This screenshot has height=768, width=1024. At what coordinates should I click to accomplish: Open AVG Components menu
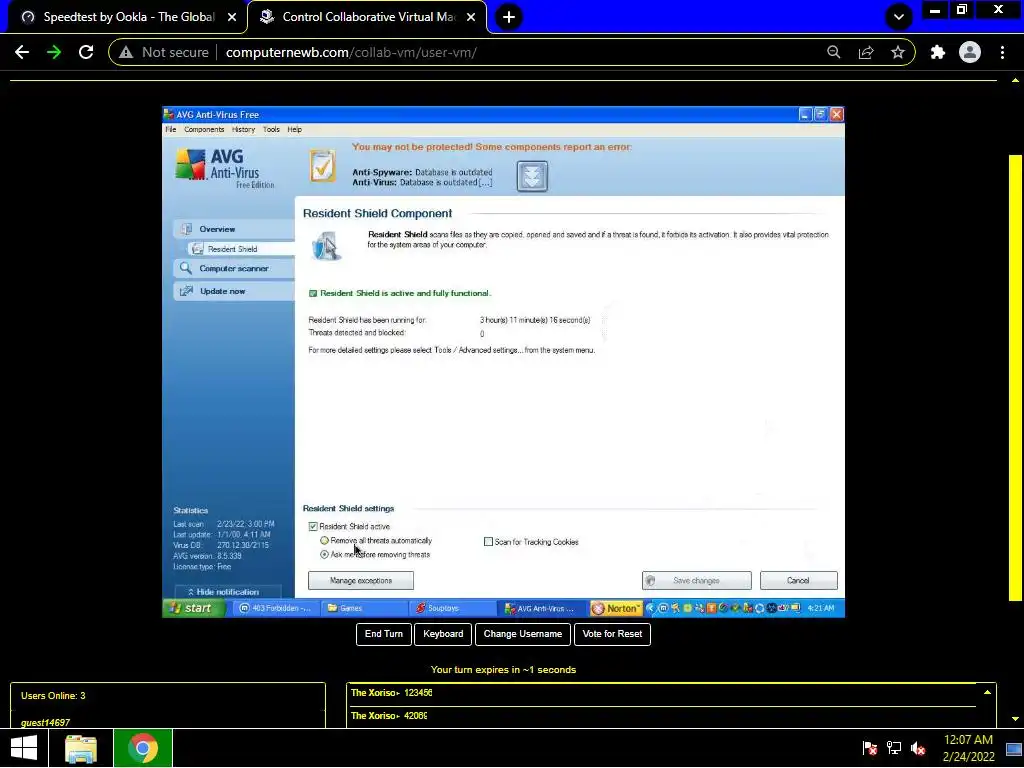204,129
